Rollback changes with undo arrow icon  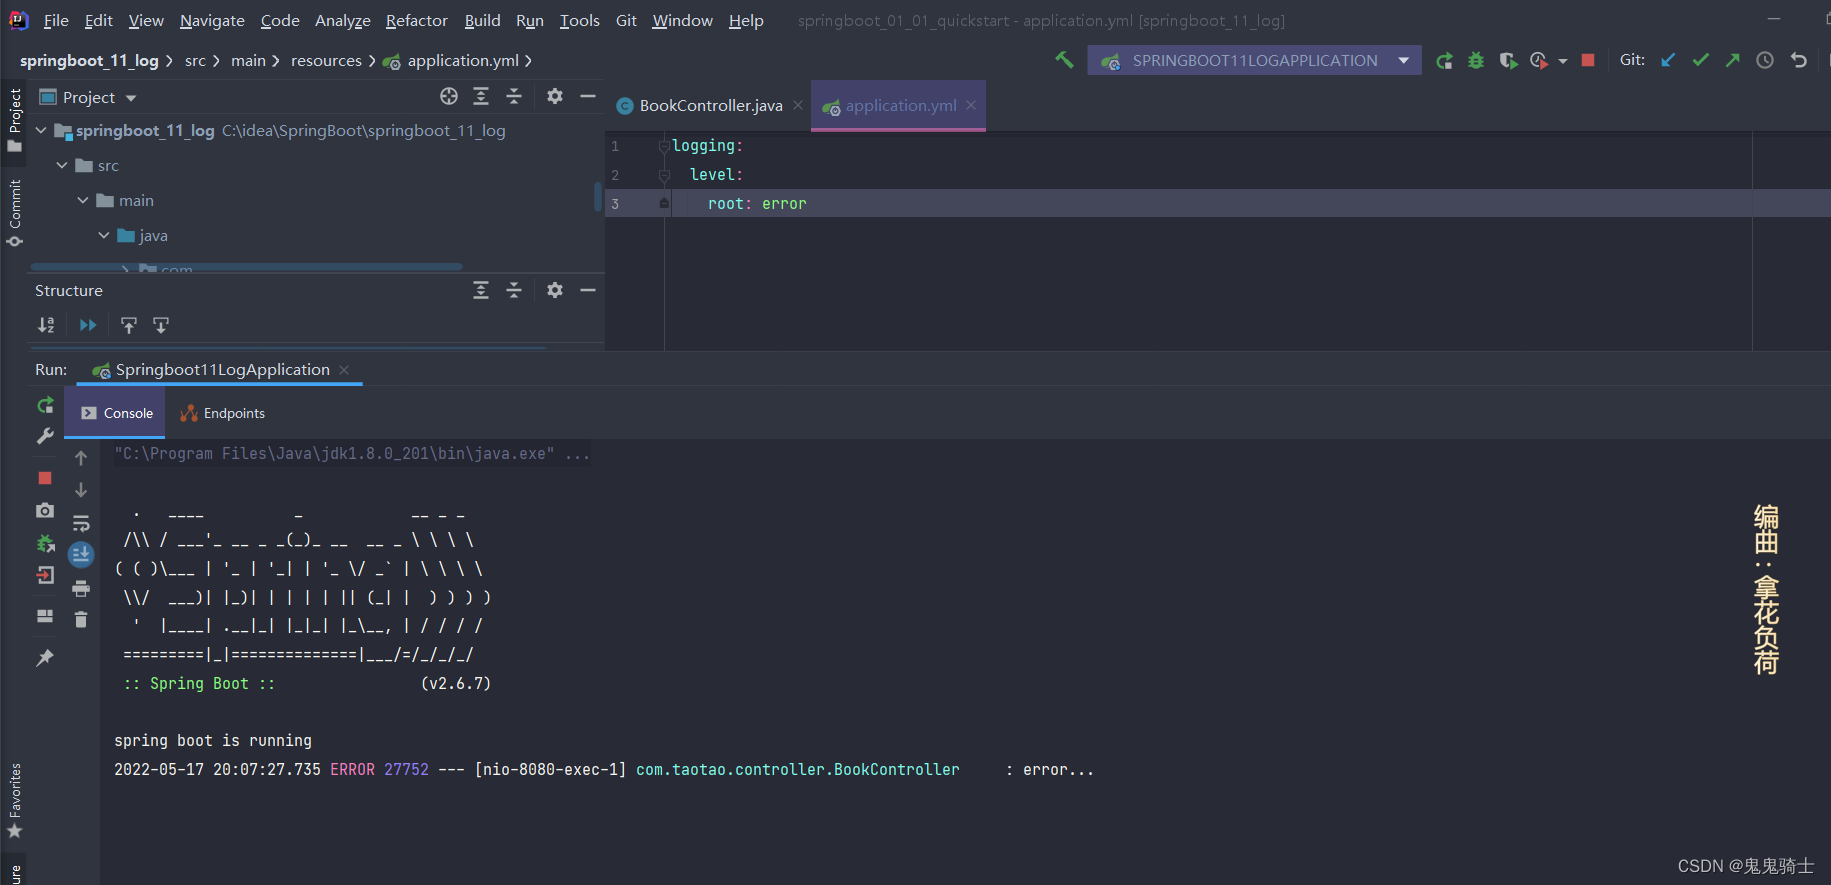[x=1798, y=61]
